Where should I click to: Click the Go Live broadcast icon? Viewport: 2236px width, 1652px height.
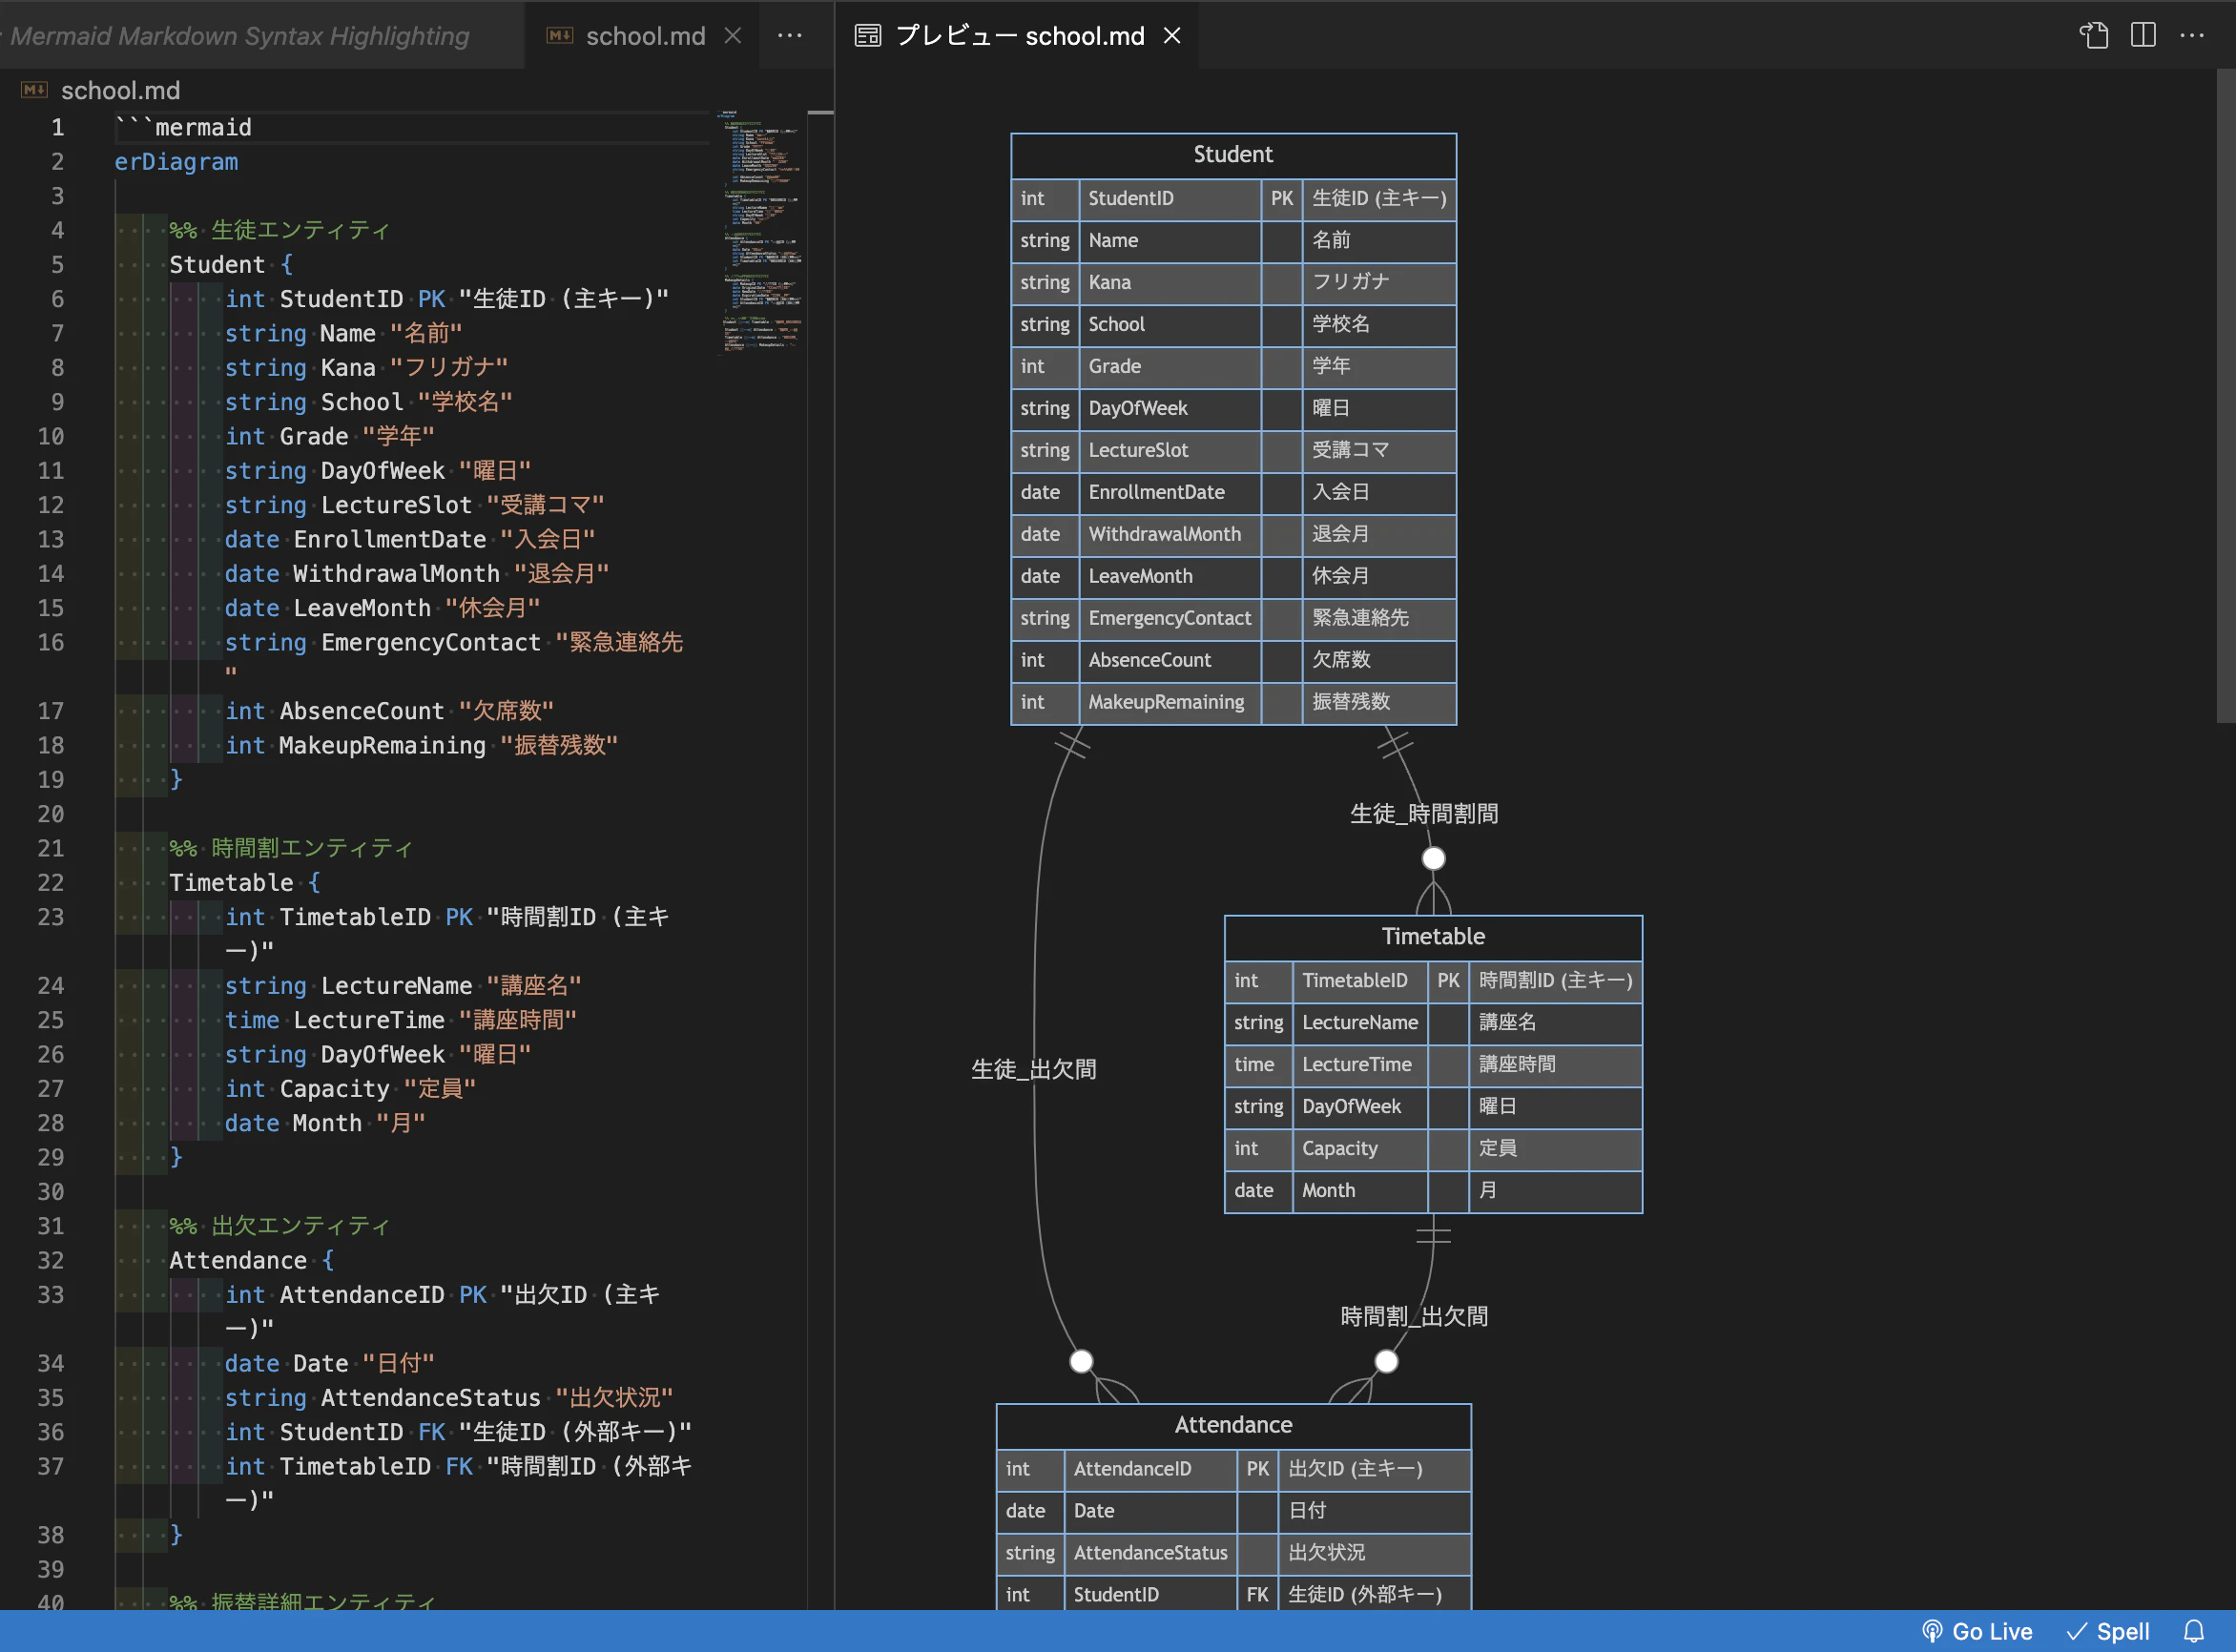[1932, 1632]
